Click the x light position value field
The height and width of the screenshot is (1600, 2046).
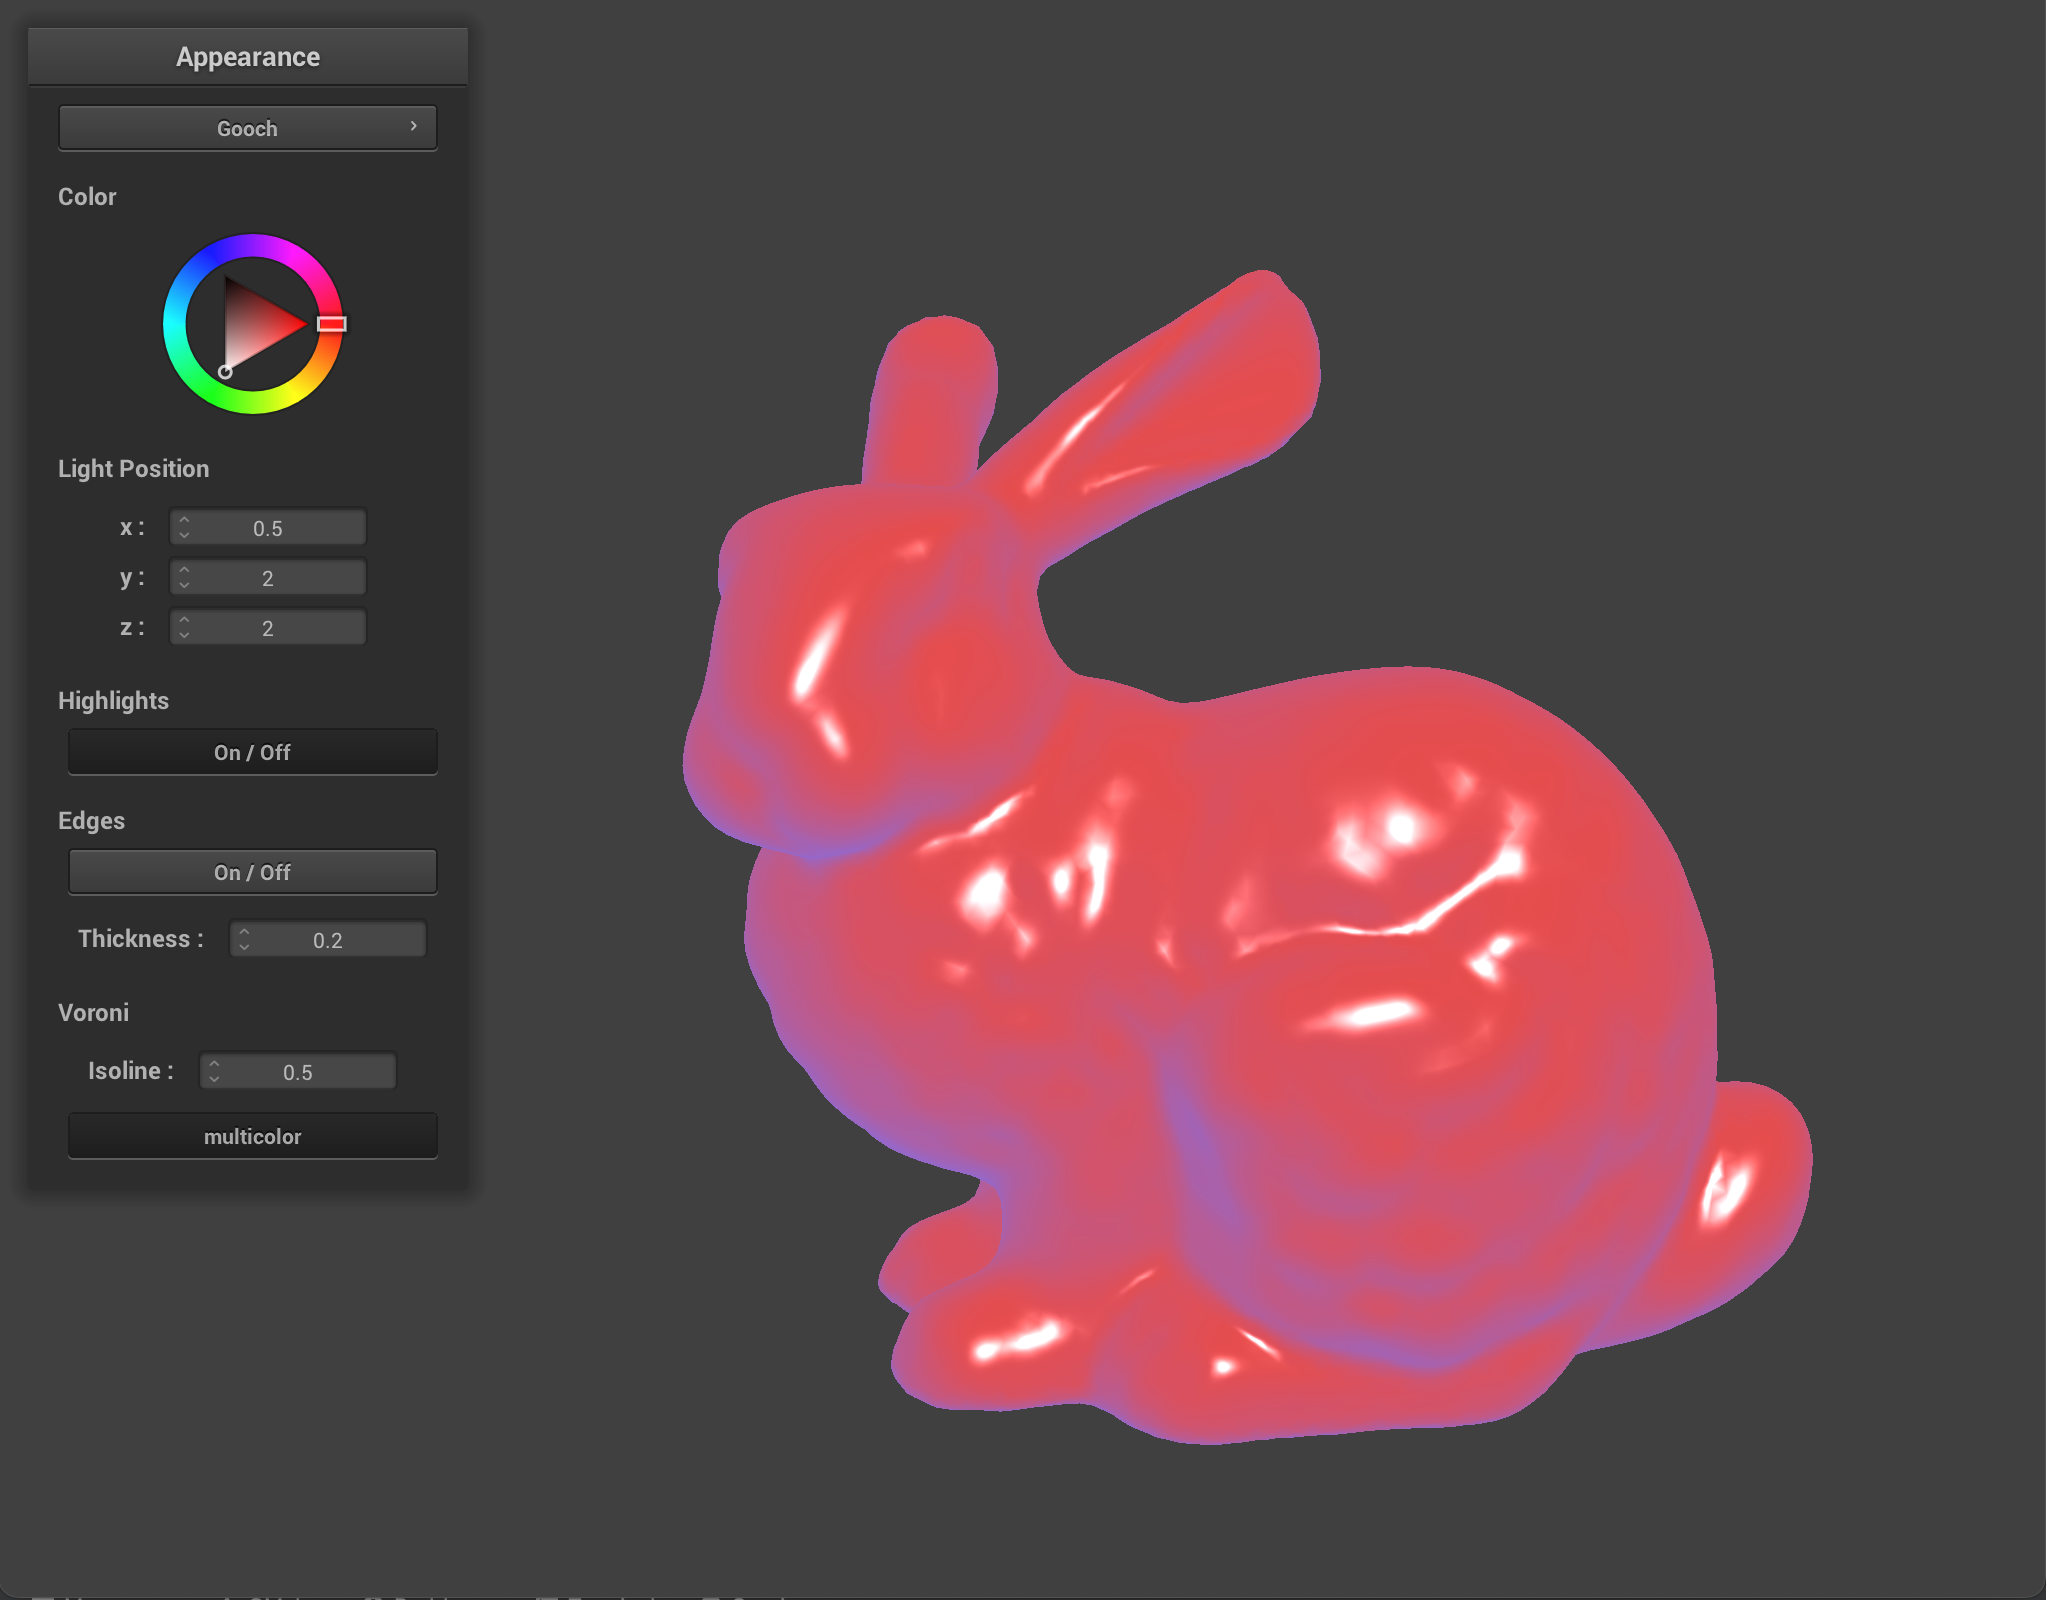(268, 528)
